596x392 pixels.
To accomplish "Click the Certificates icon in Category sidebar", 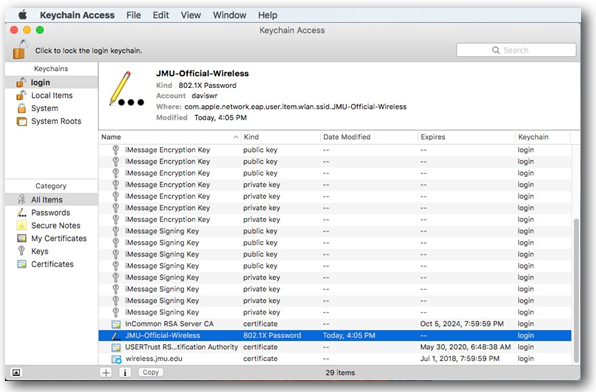I will coord(22,264).
